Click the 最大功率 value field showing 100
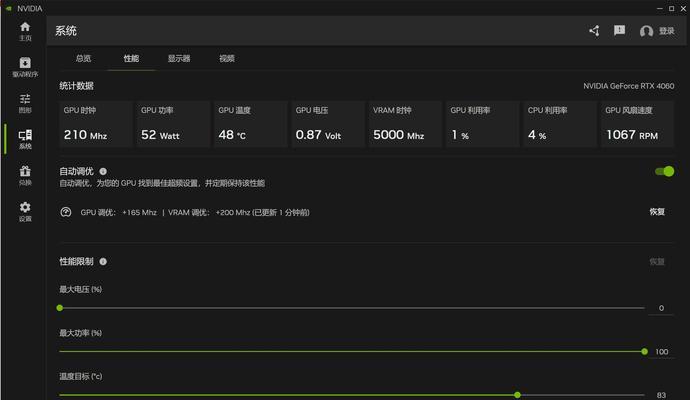Screen dimensions: 690x400 pyautogui.click(x=661, y=352)
